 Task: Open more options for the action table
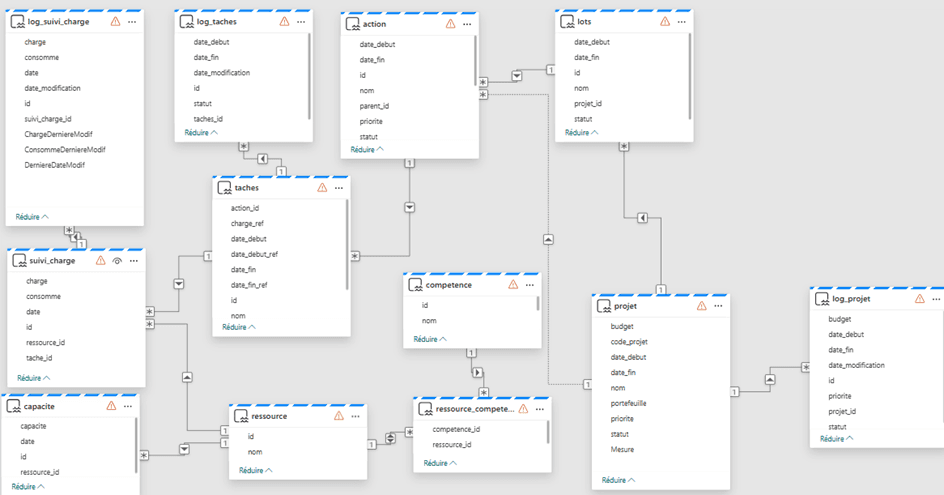[466, 23]
